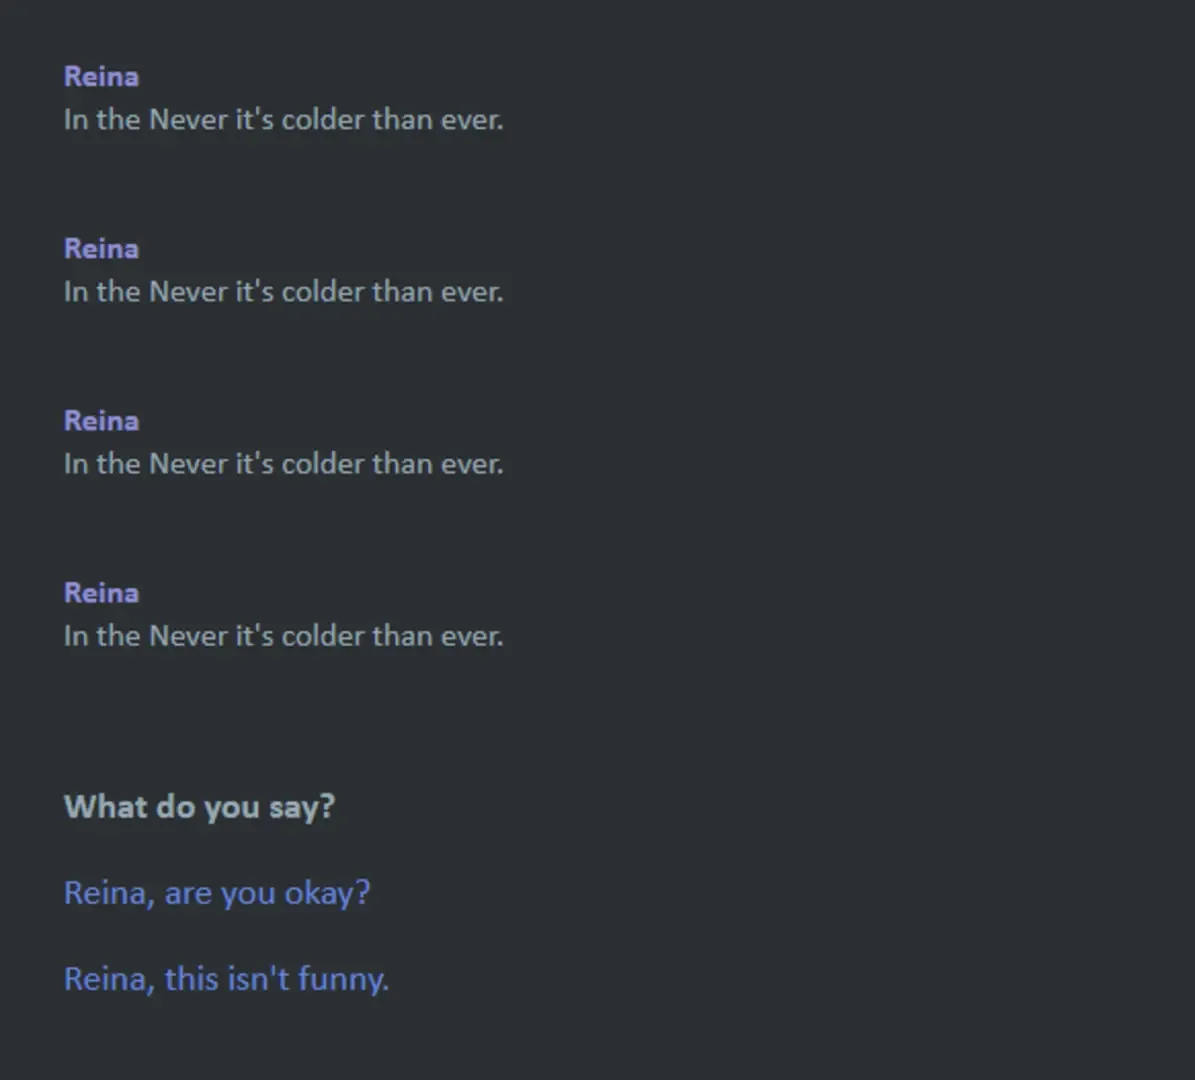Click Reina's first "colder than ever" message

pyautogui.click(x=283, y=120)
